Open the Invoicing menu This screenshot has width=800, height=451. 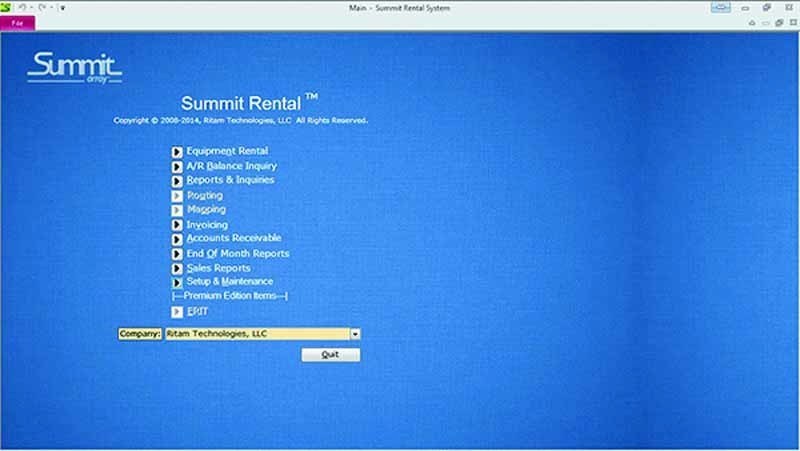click(207, 224)
